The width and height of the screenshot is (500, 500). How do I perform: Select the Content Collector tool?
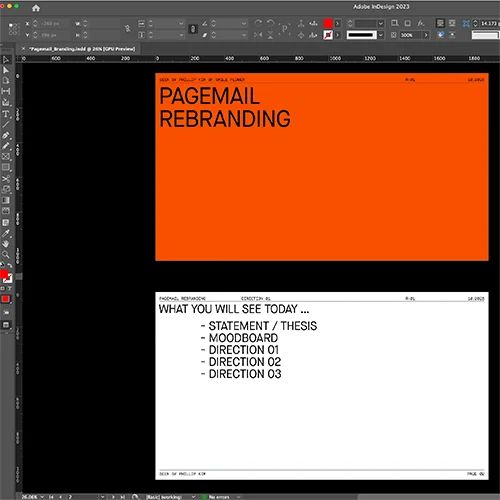click(x=6, y=102)
